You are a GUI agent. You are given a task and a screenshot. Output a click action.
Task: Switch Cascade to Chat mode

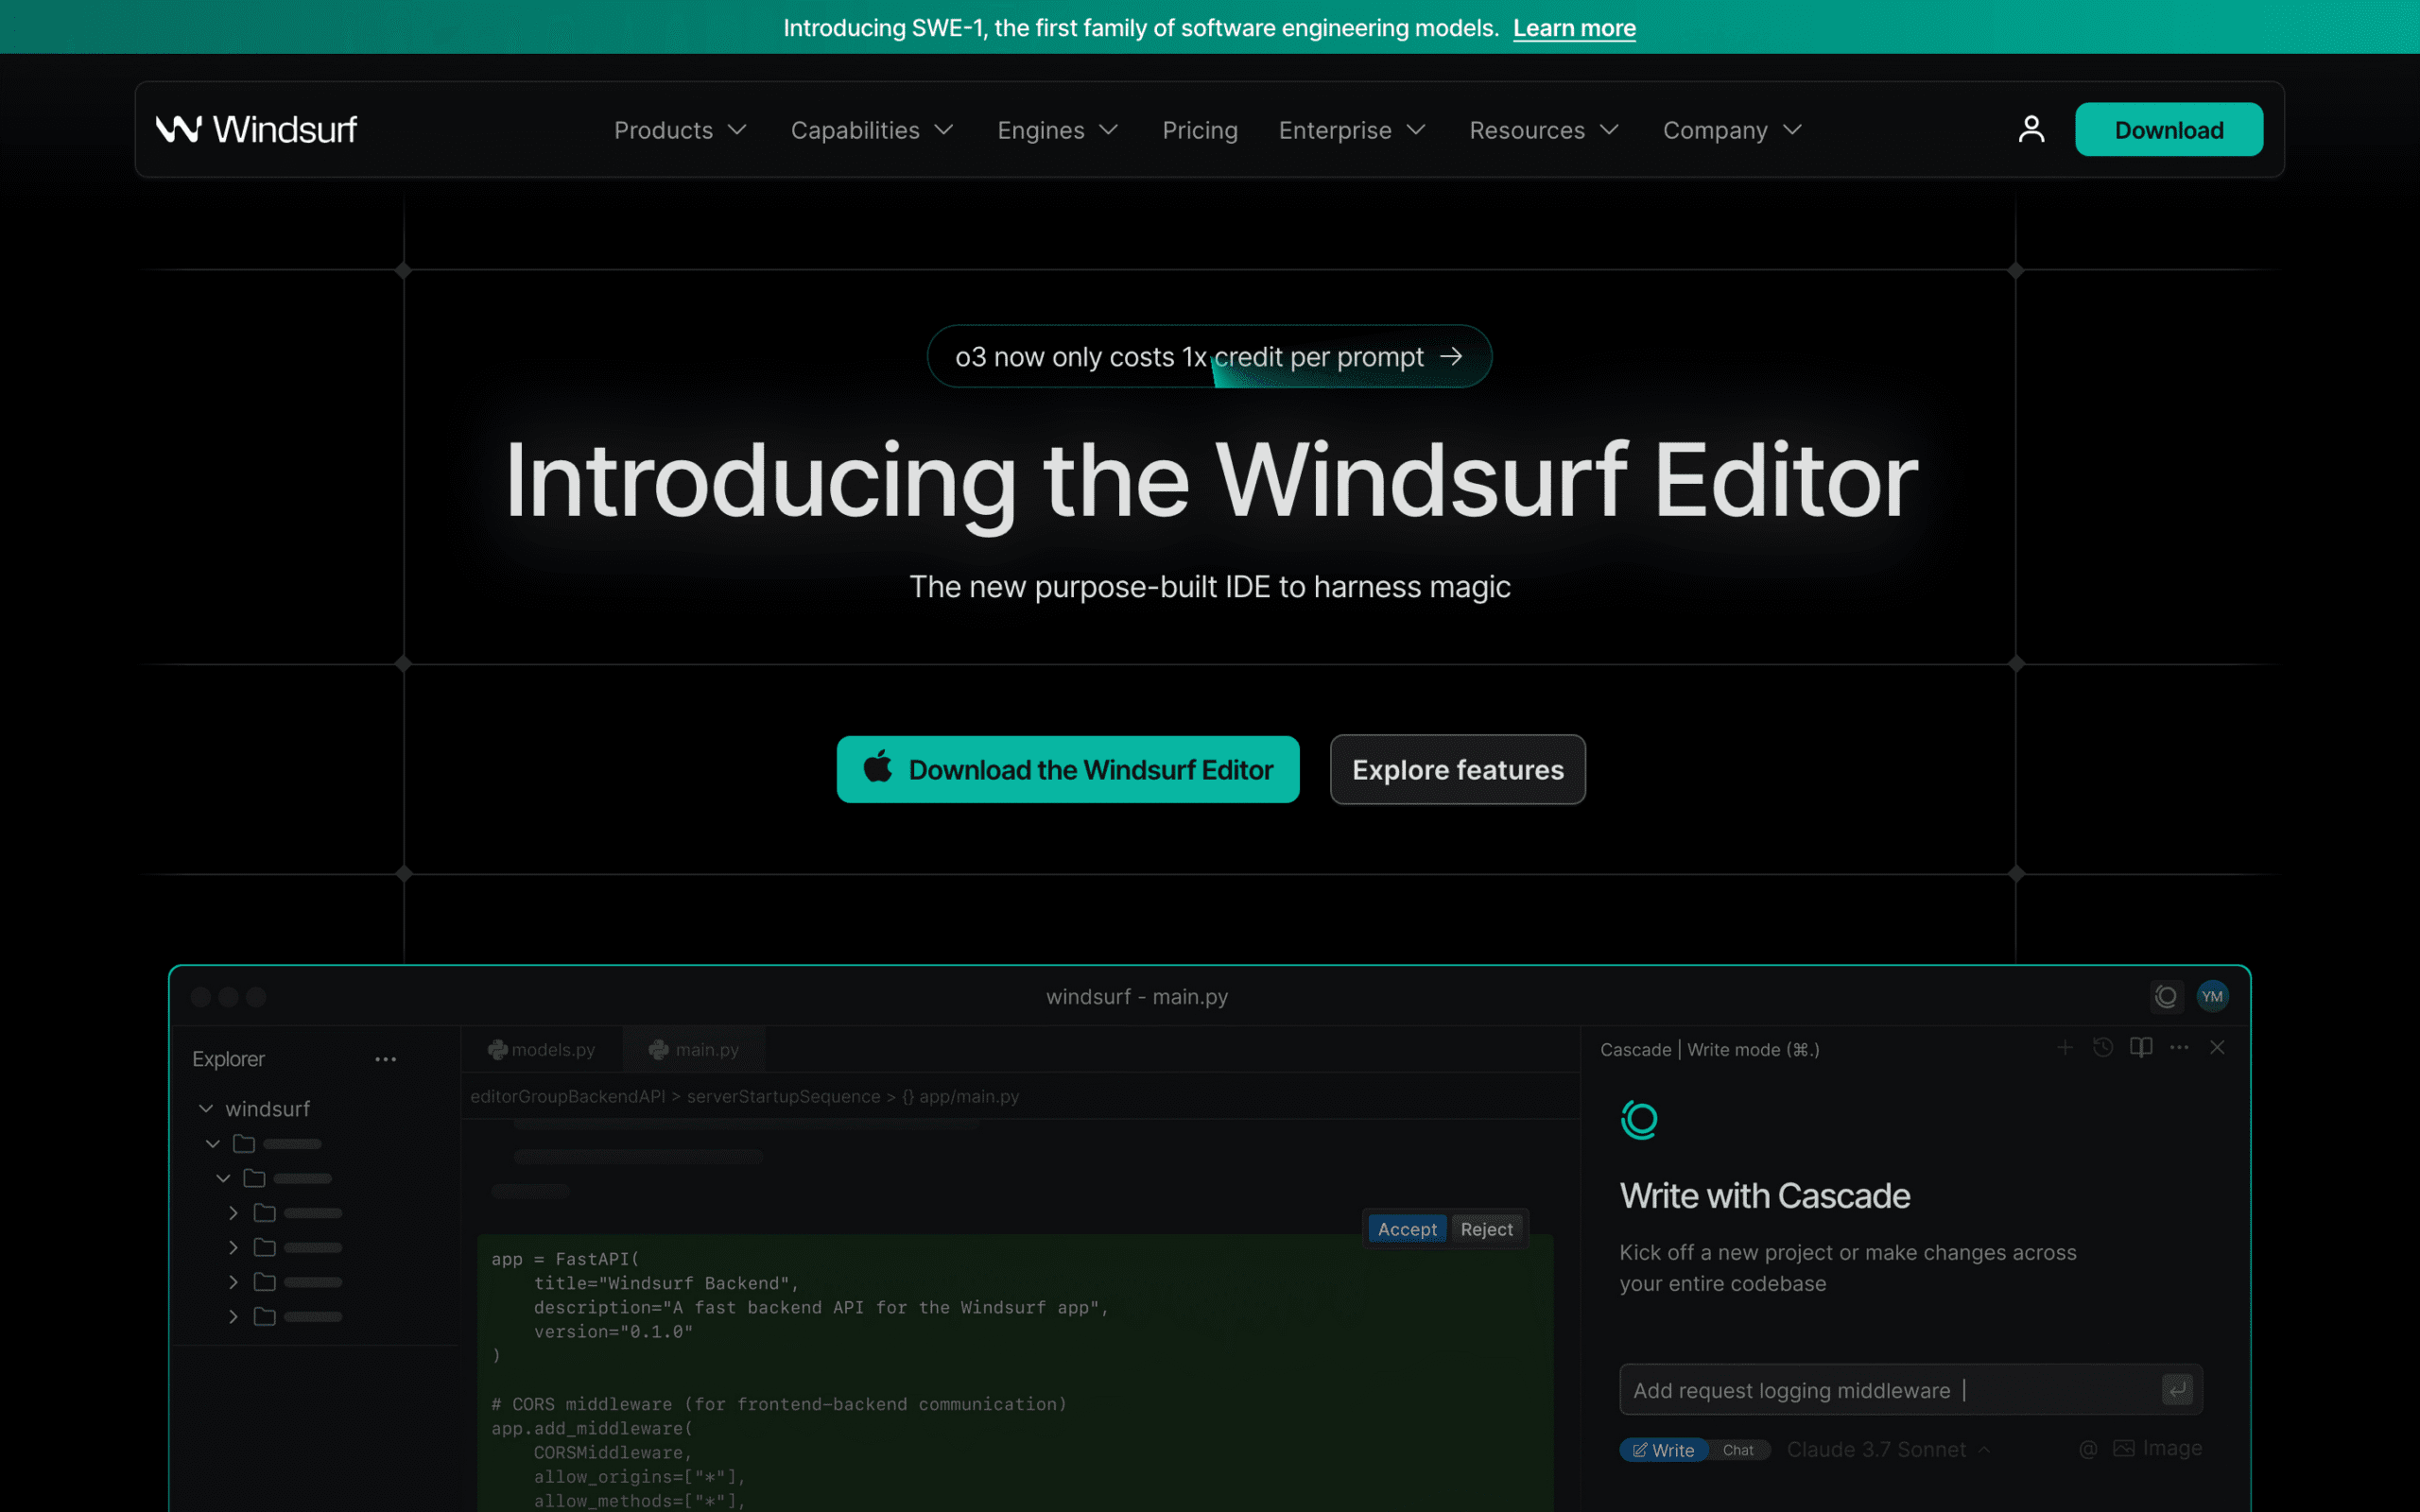1738,1450
